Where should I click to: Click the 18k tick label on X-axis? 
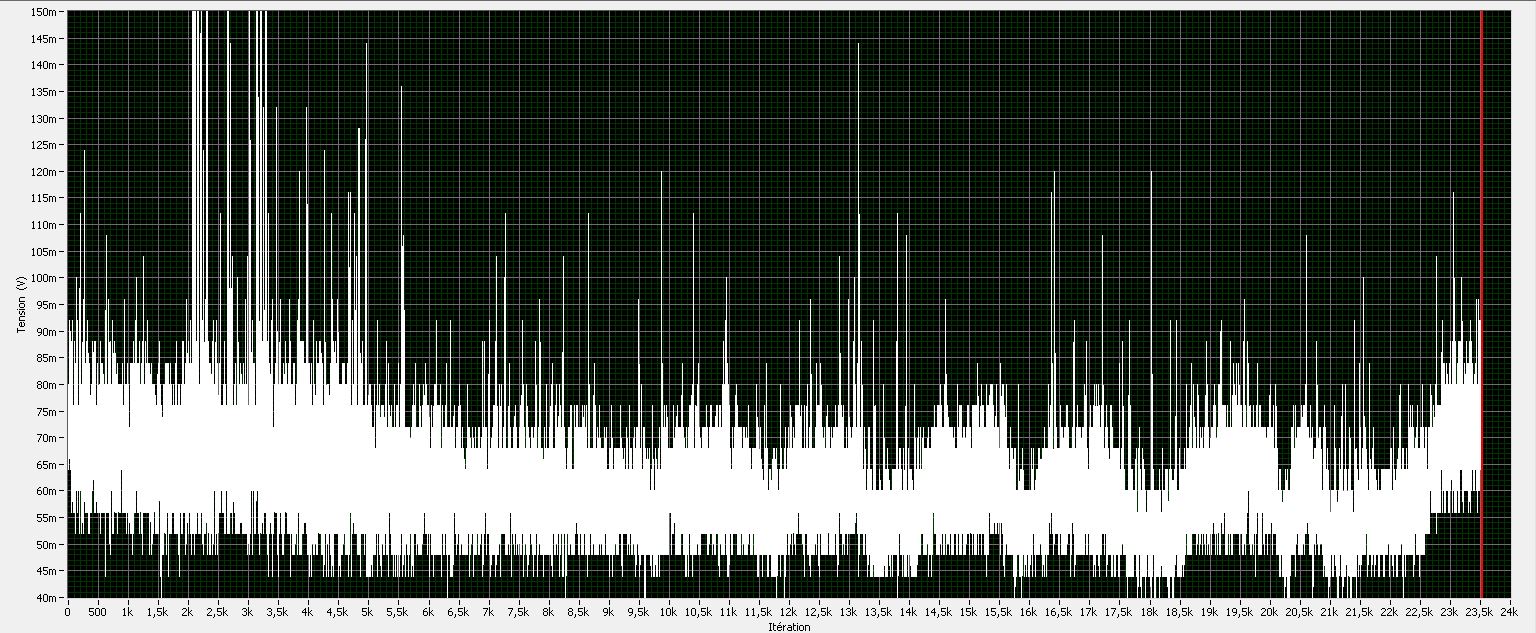point(1149,610)
